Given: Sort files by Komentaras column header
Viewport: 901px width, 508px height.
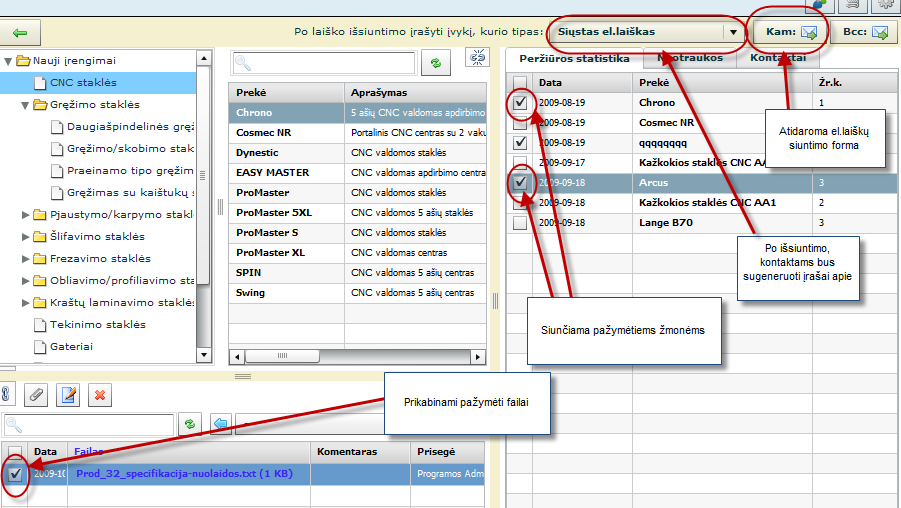Looking at the screenshot, I should (360, 452).
